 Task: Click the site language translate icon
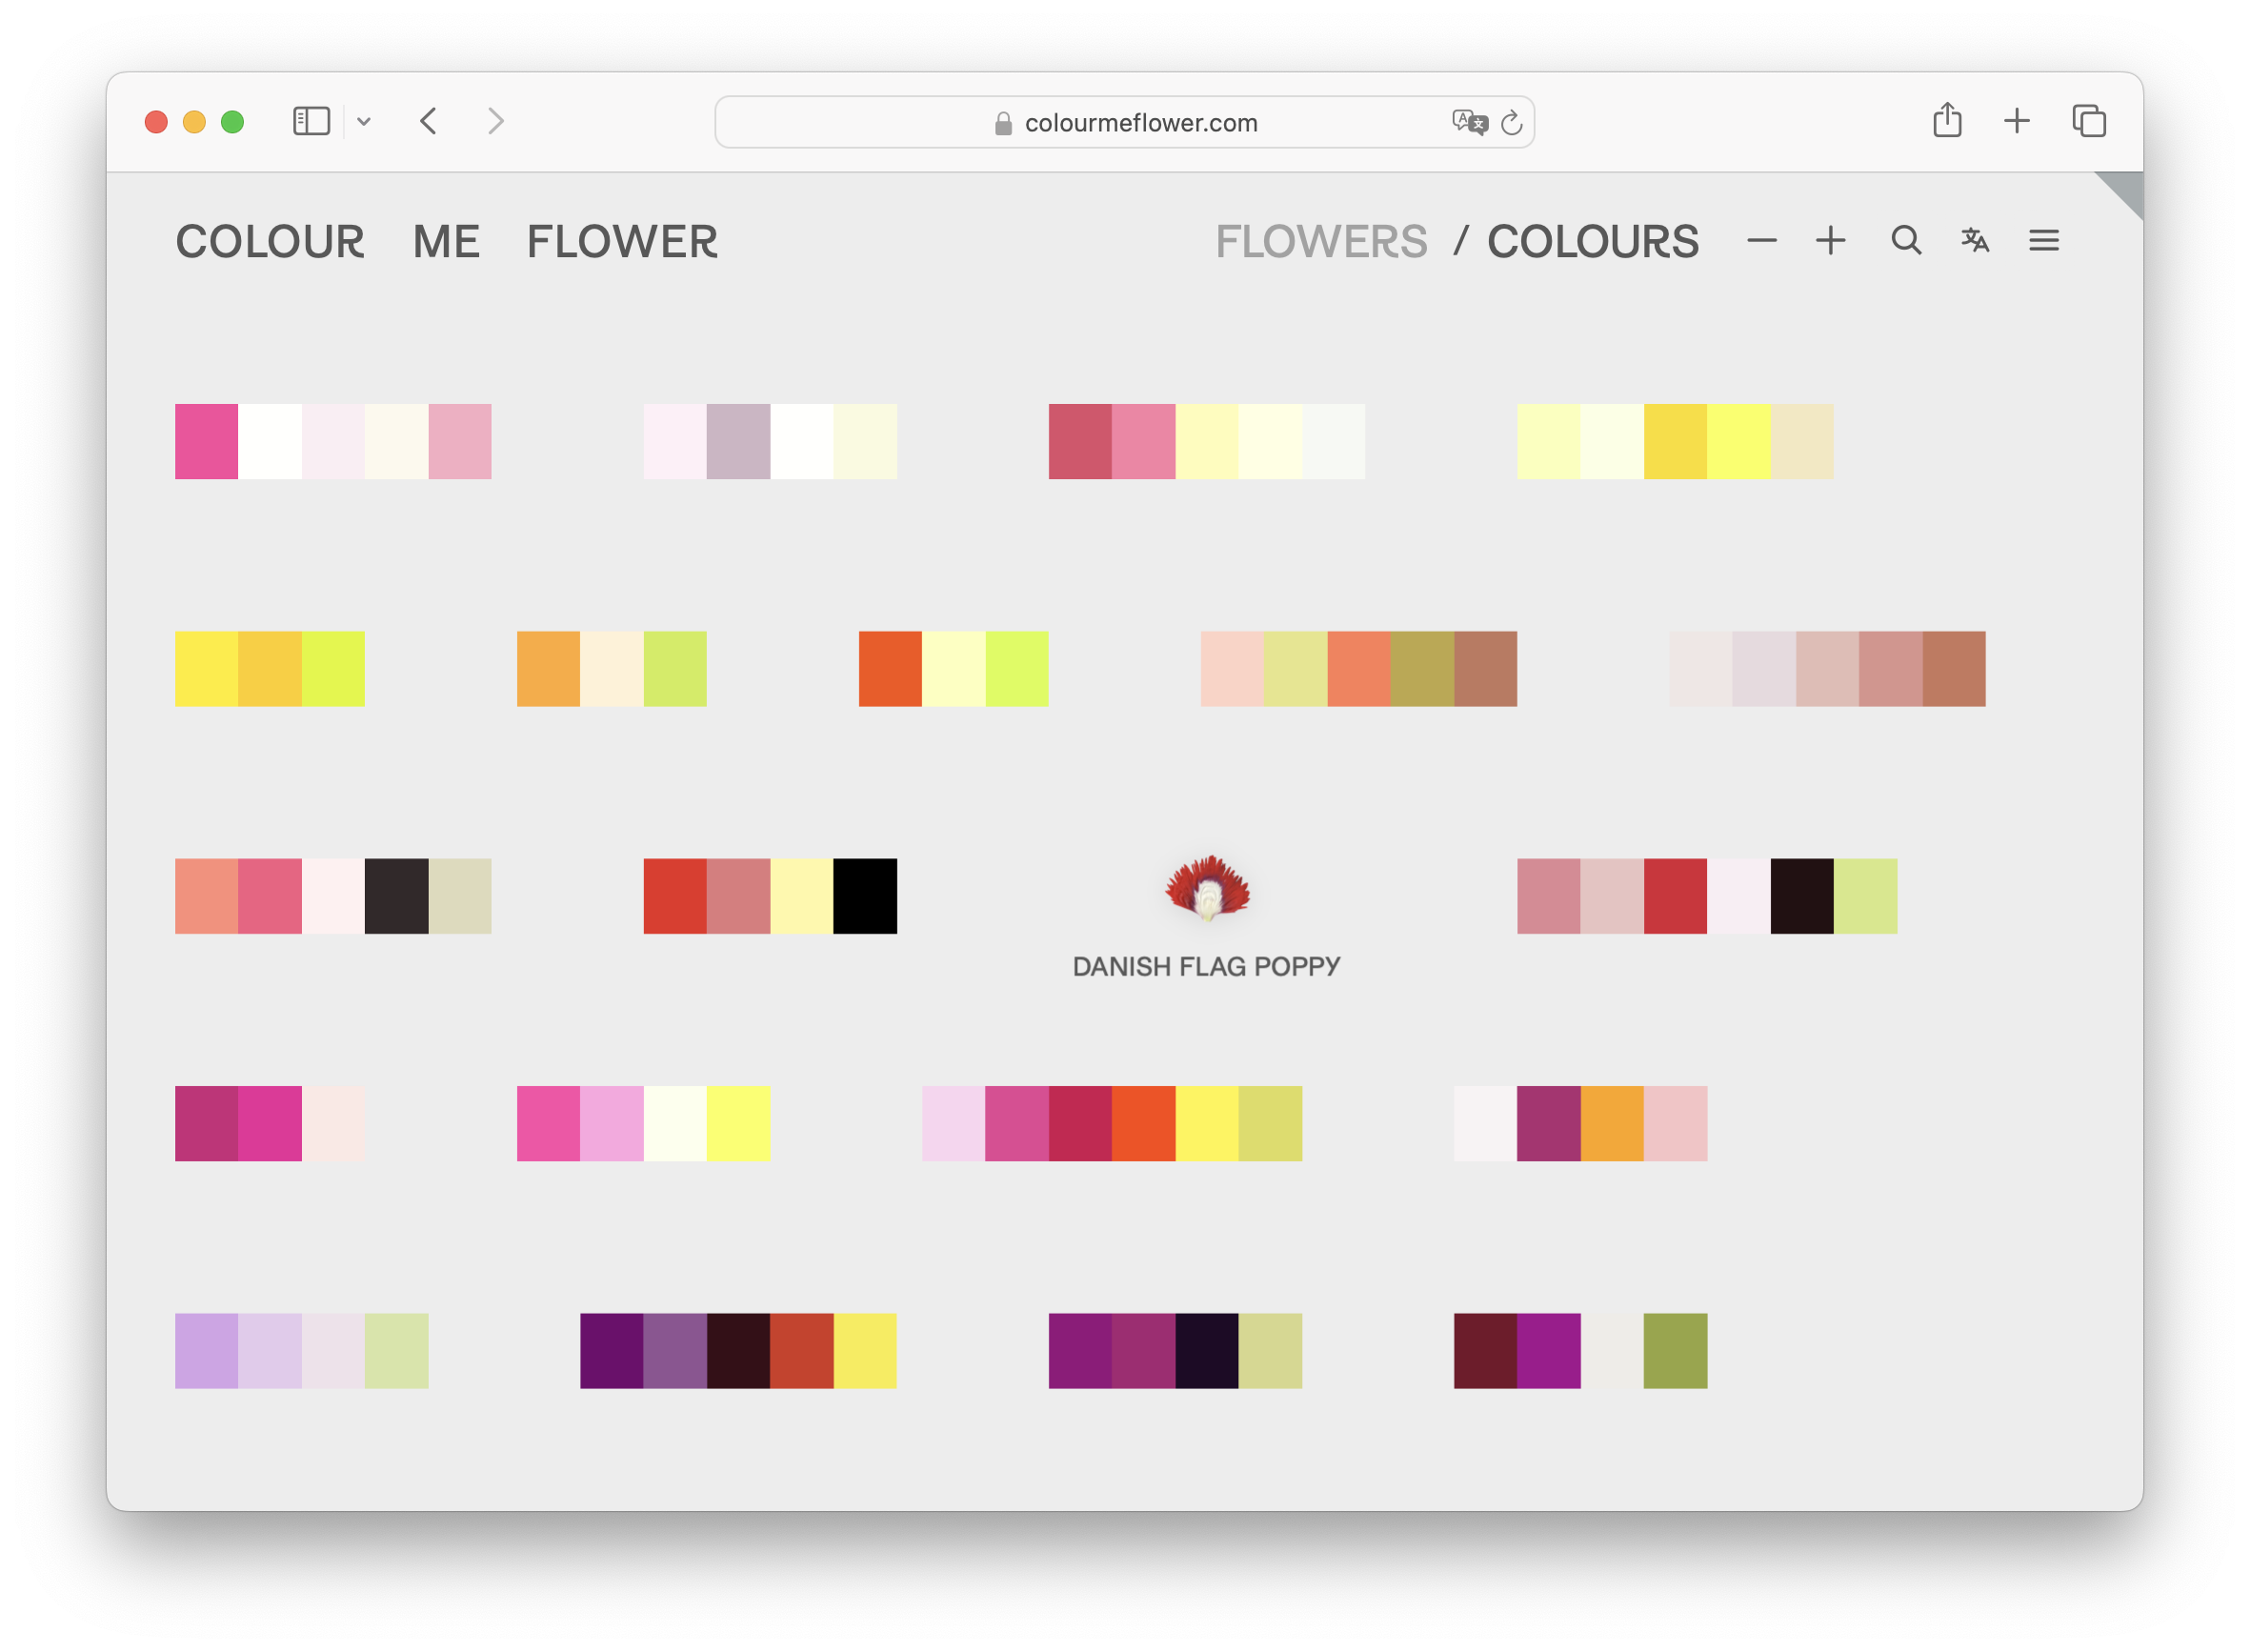click(x=1975, y=241)
